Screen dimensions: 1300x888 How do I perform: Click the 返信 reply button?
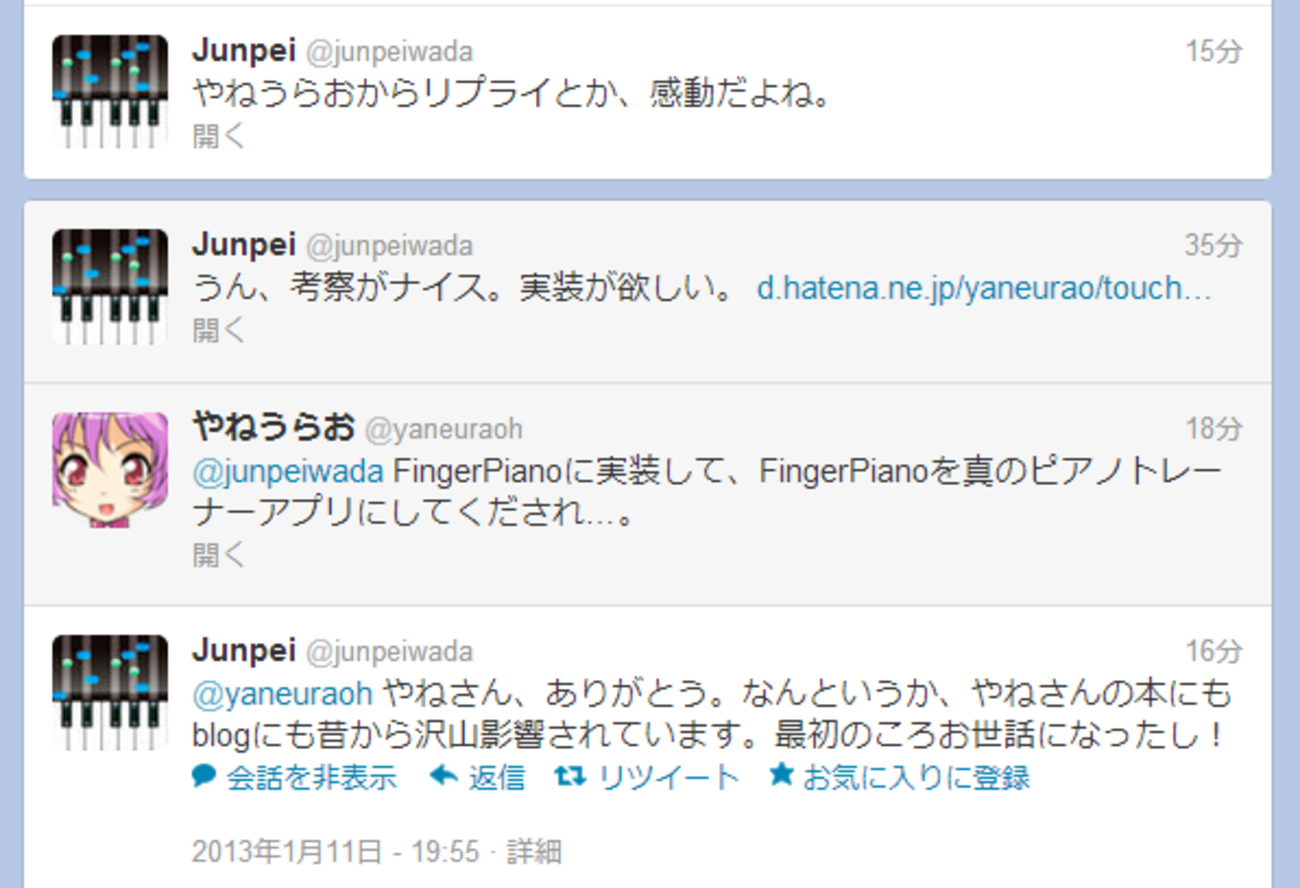pos(497,777)
